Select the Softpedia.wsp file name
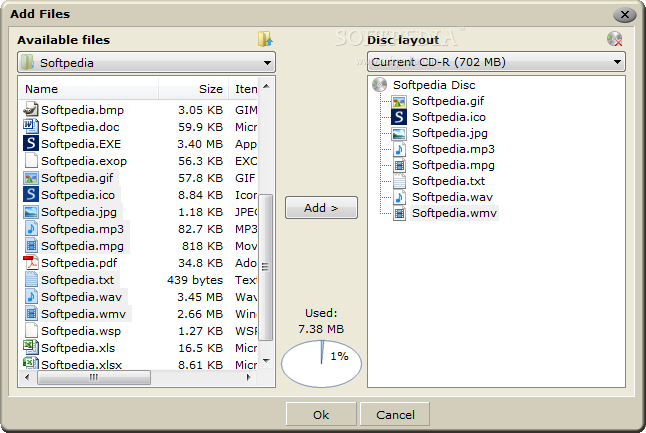 pos(81,330)
